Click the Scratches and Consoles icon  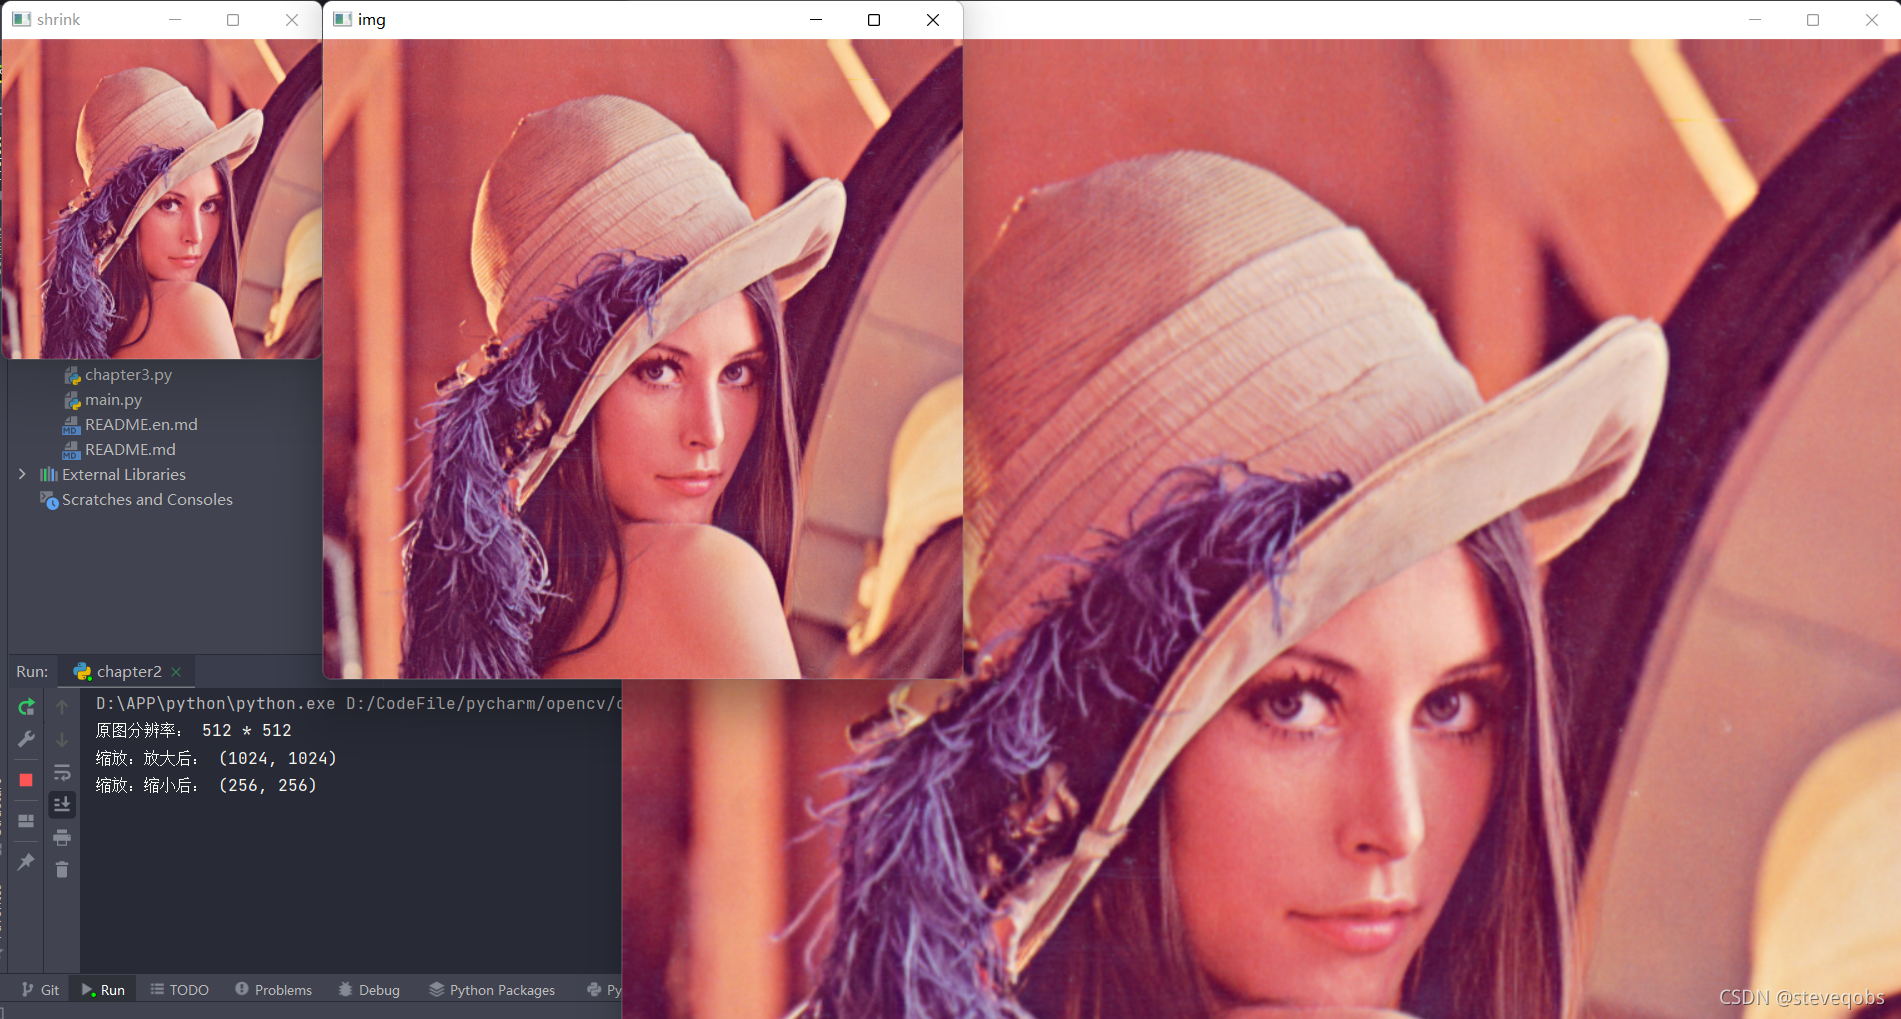[x=49, y=500]
